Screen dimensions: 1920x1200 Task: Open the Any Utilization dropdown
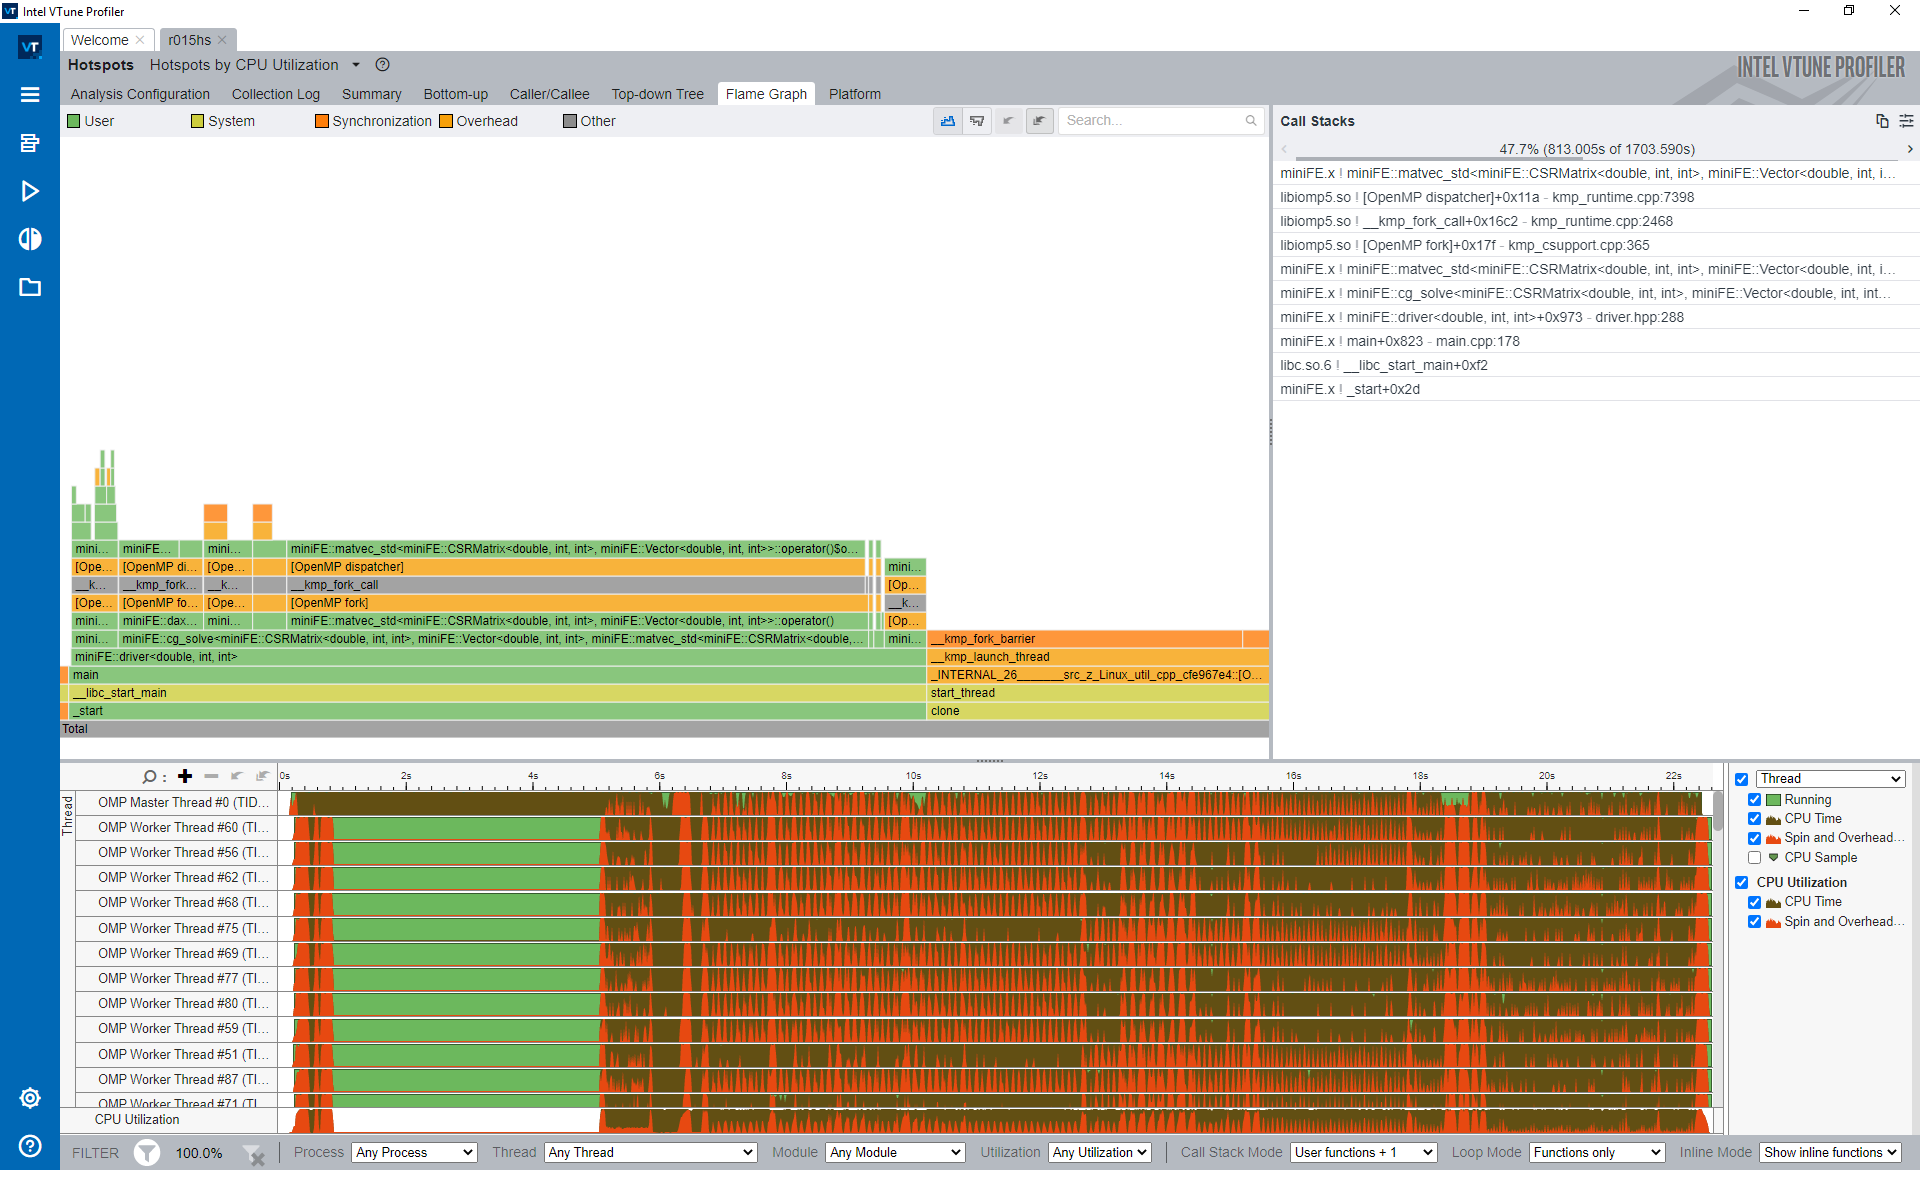(1100, 1153)
